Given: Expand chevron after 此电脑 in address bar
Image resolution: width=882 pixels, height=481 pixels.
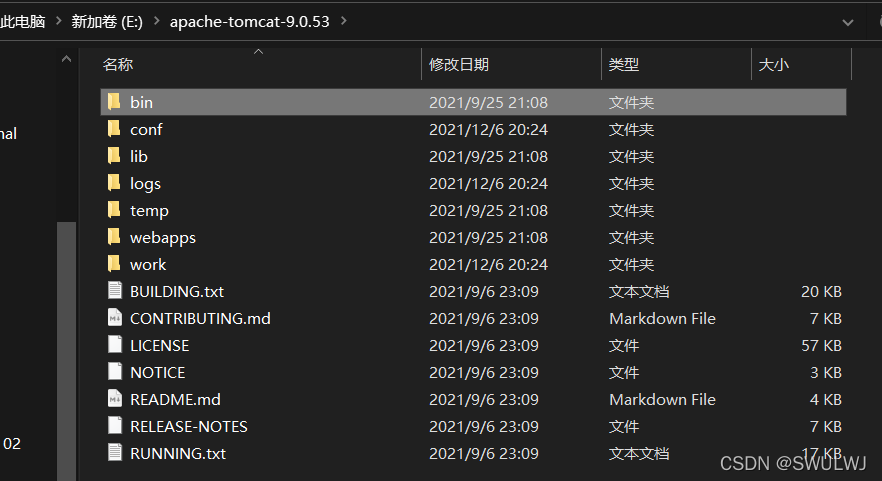Looking at the screenshot, I should click(x=58, y=21).
